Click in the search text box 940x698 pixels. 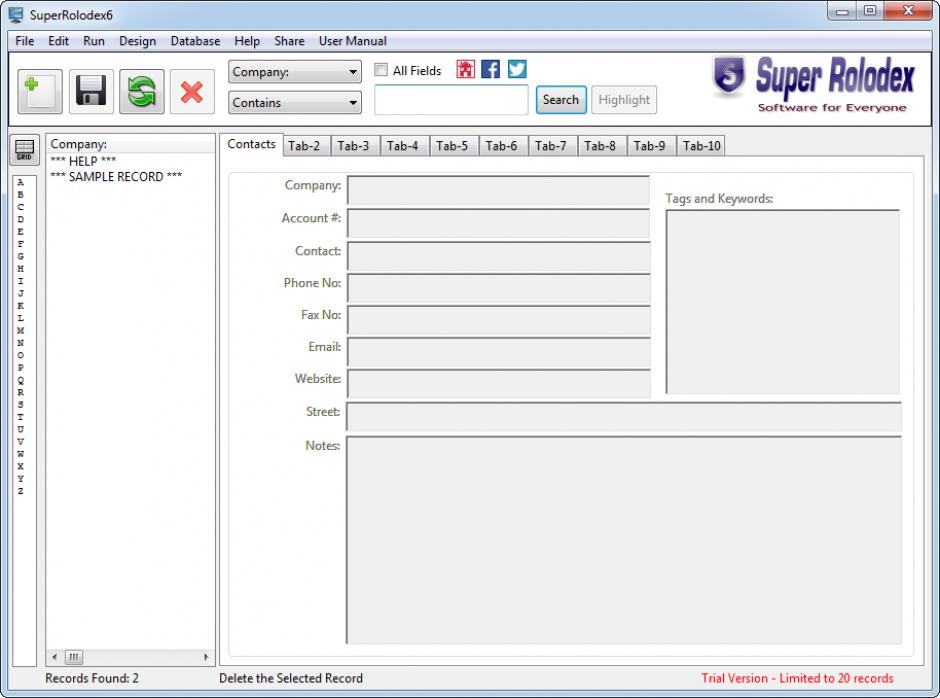coord(451,100)
